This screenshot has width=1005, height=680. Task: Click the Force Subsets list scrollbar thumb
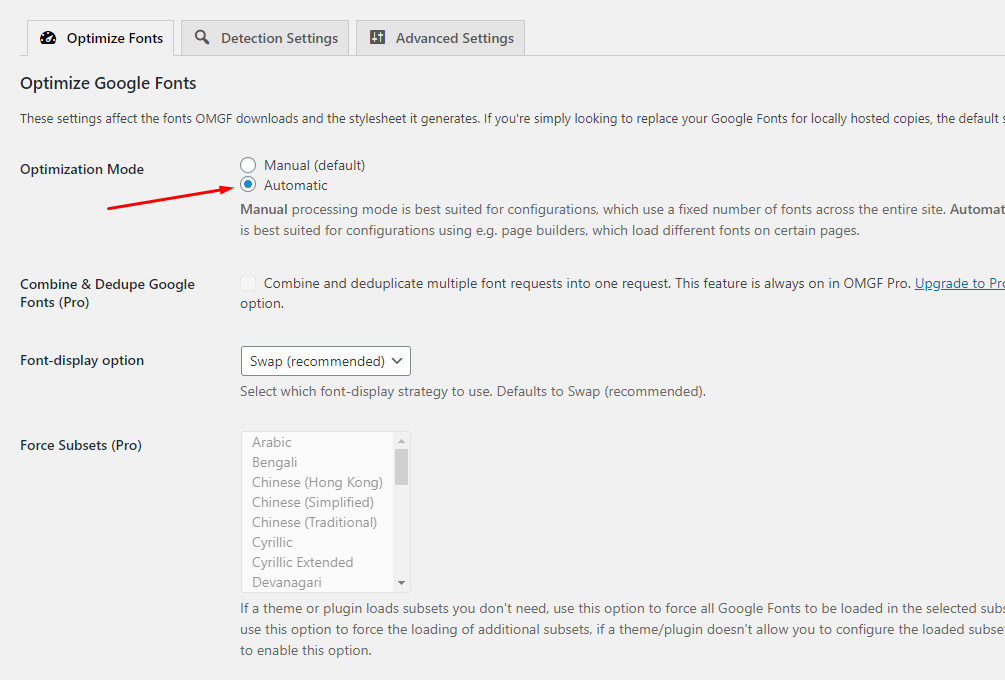pyautogui.click(x=401, y=467)
